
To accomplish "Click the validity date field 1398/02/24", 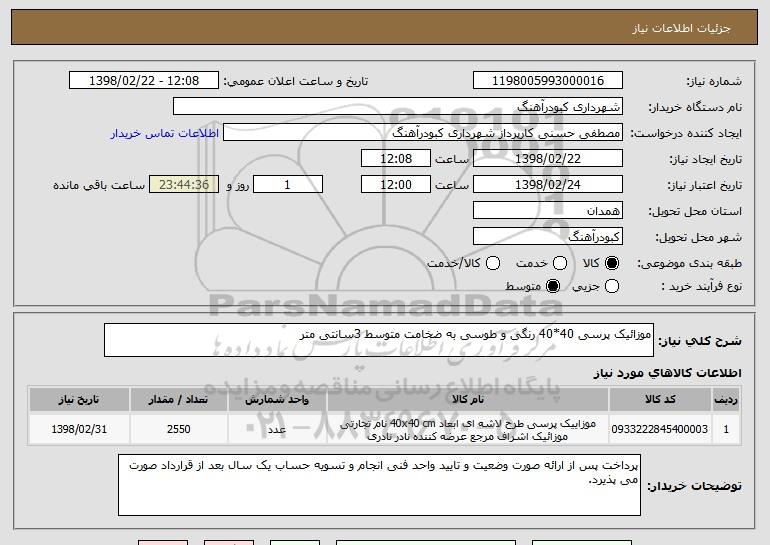I will (x=548, y=185).
